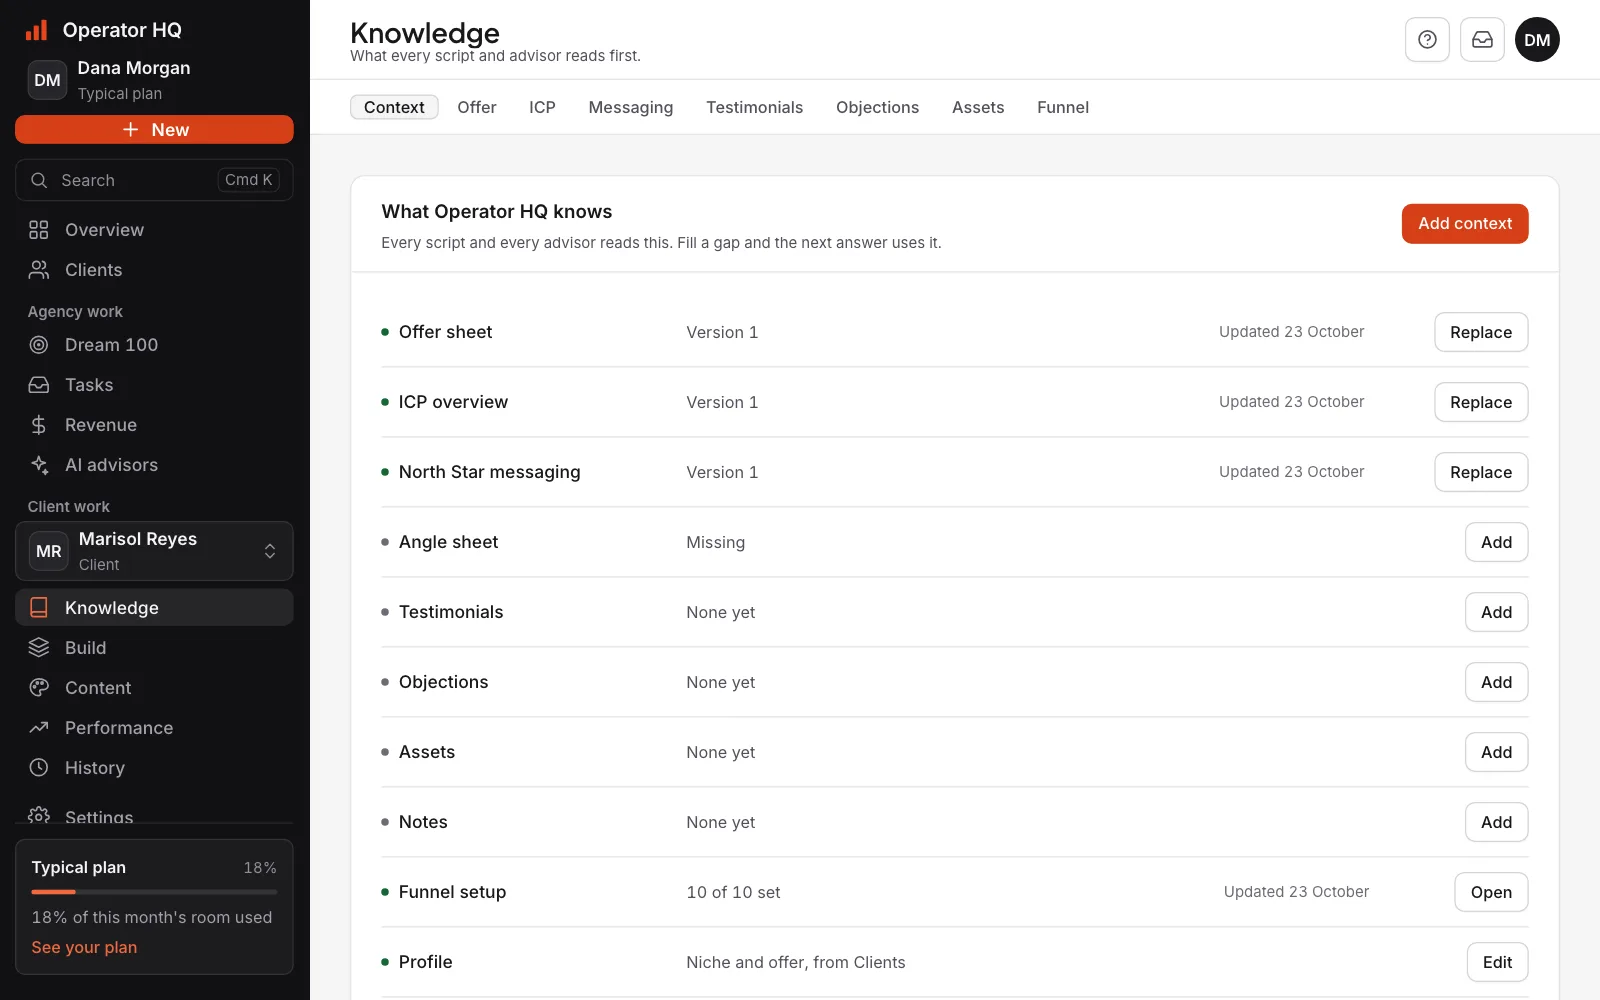Edit the Profile row
This screenshot has height=1000, width=1600.
pos(1497,962)
